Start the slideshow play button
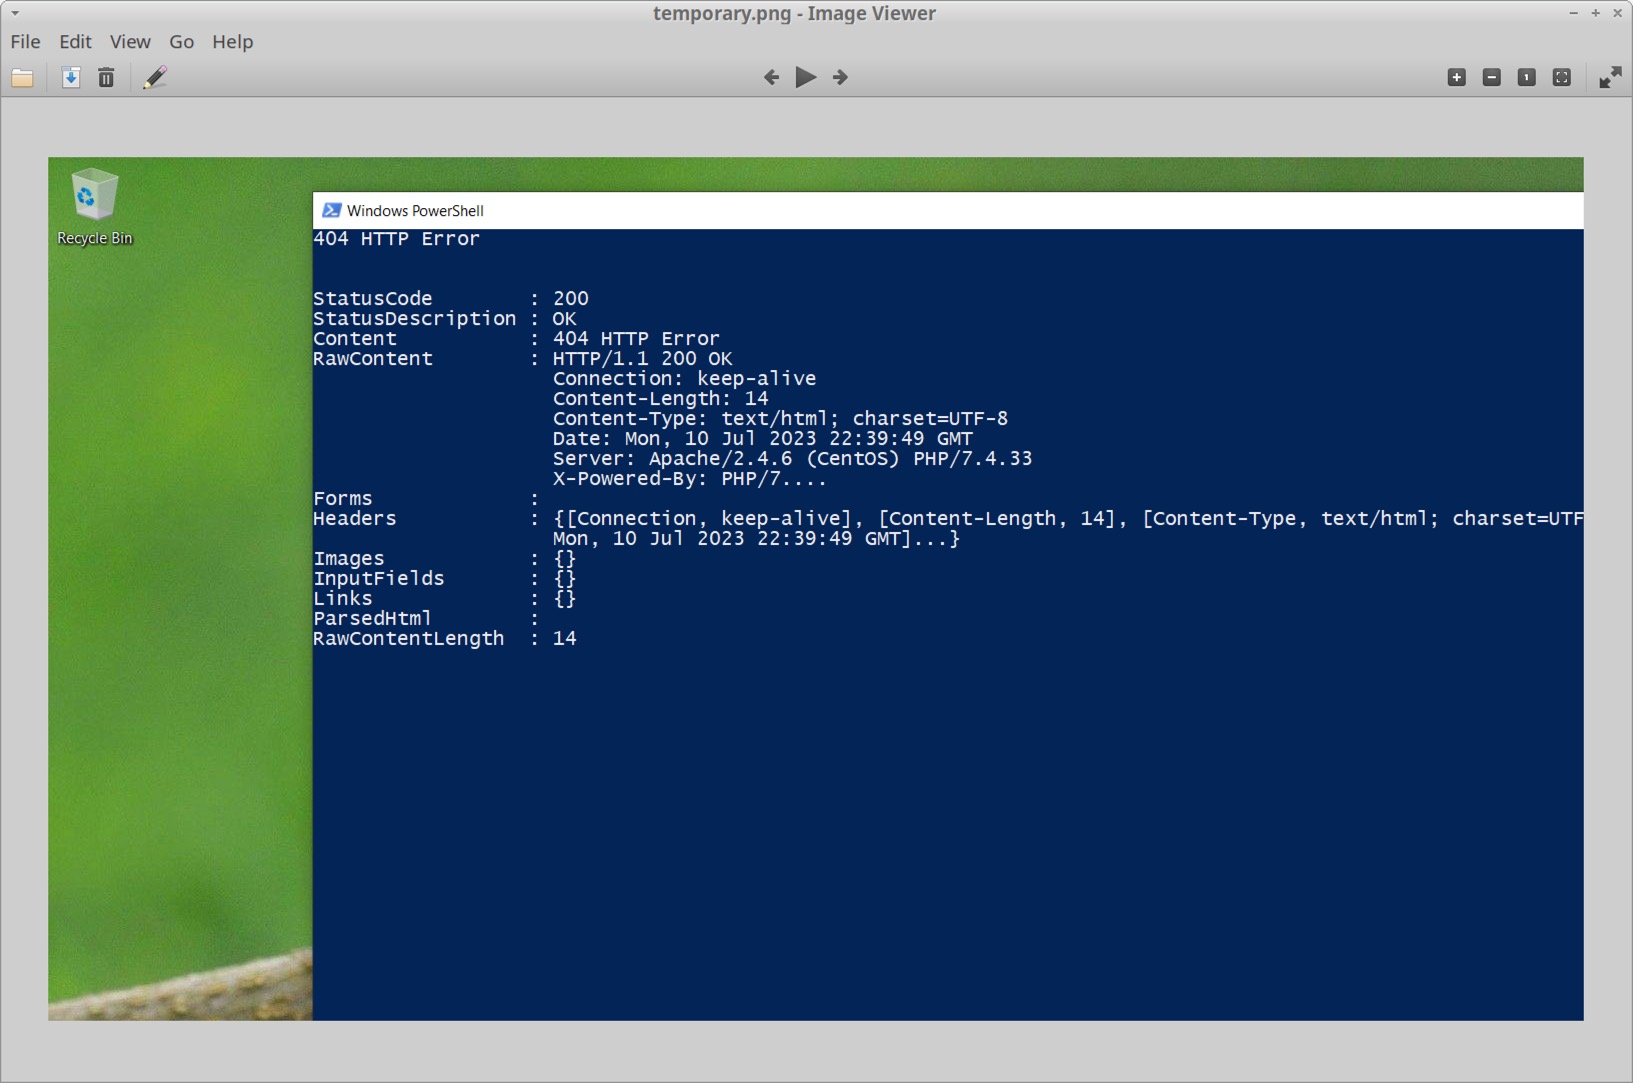1633x1083 pixels. click(806, 77)
